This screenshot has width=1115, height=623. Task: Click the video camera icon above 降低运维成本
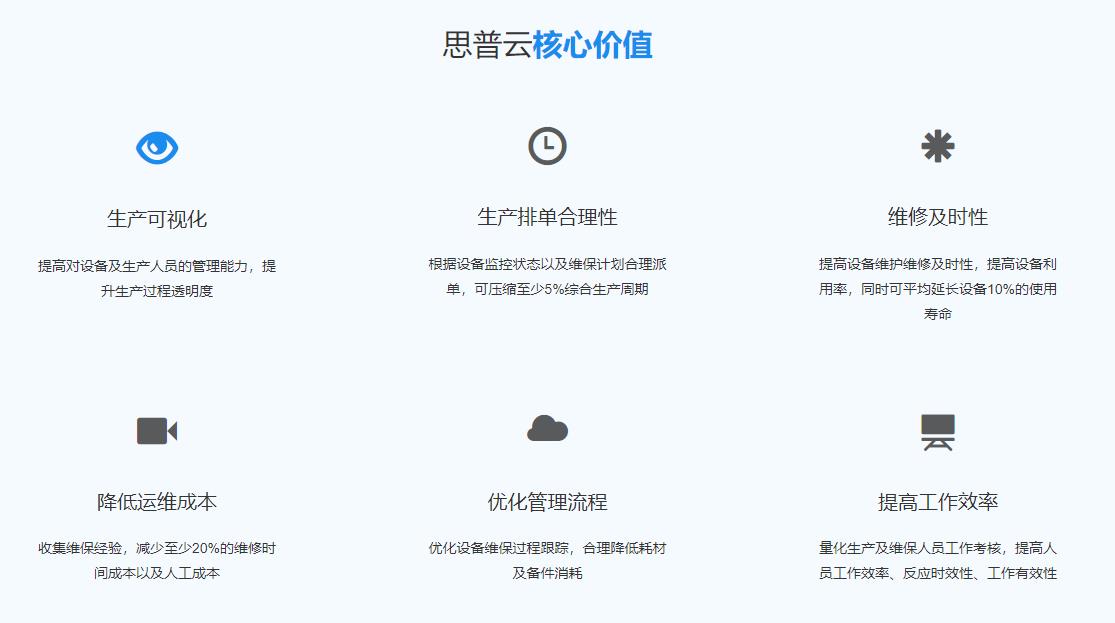[x=158, y=432]
